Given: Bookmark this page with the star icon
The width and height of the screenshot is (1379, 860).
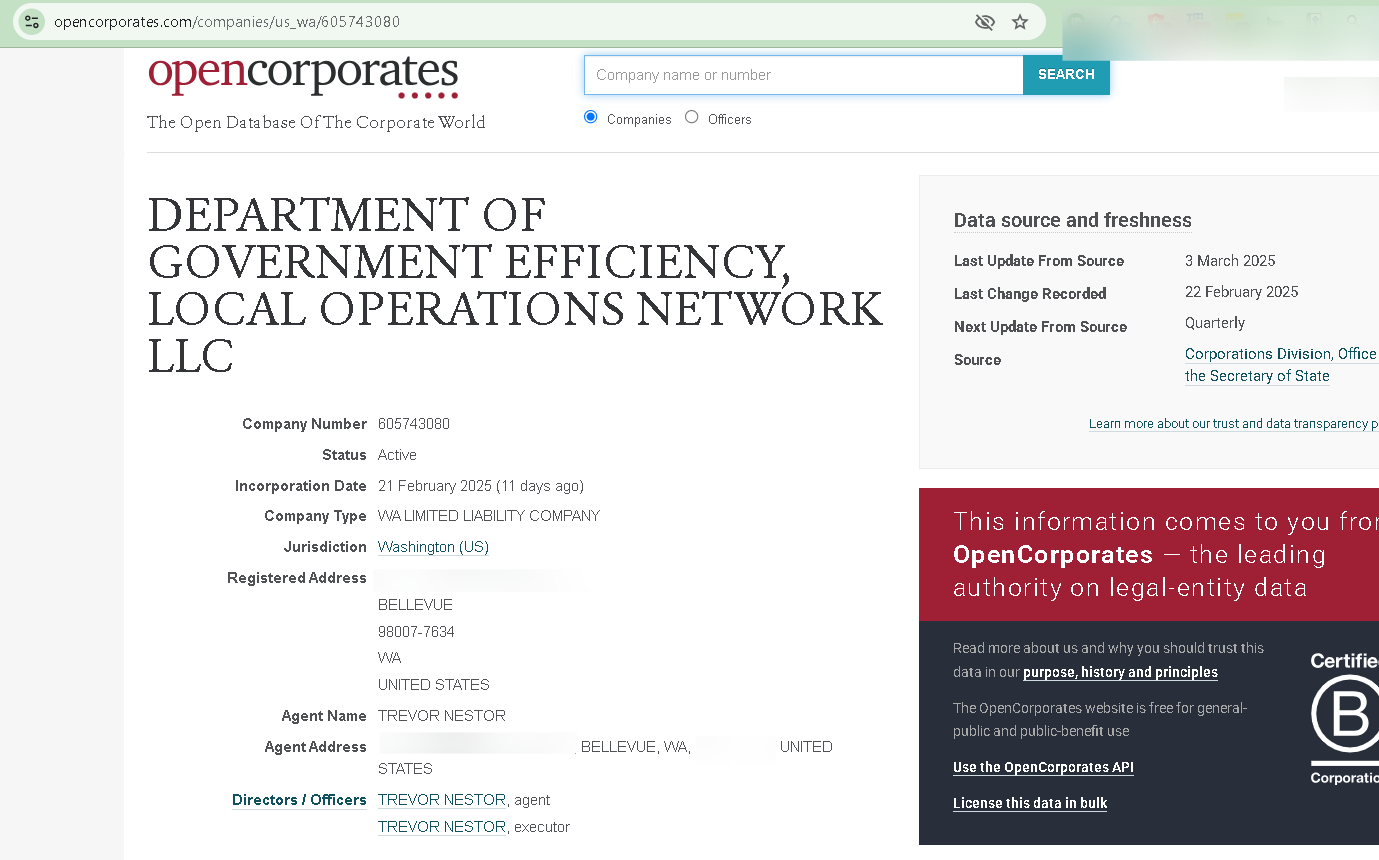Looking at the screenshot, I should click(x=1020, y=22).
